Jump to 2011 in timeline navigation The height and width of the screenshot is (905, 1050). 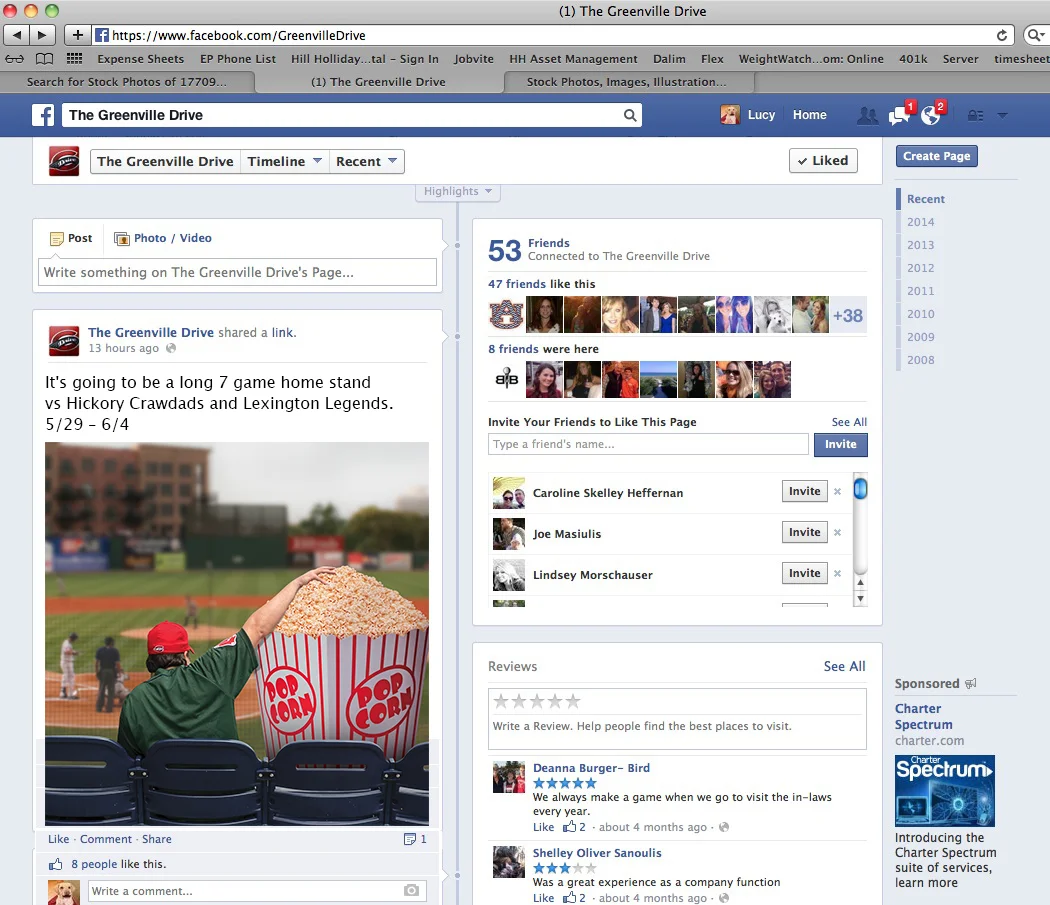point(920,291)
